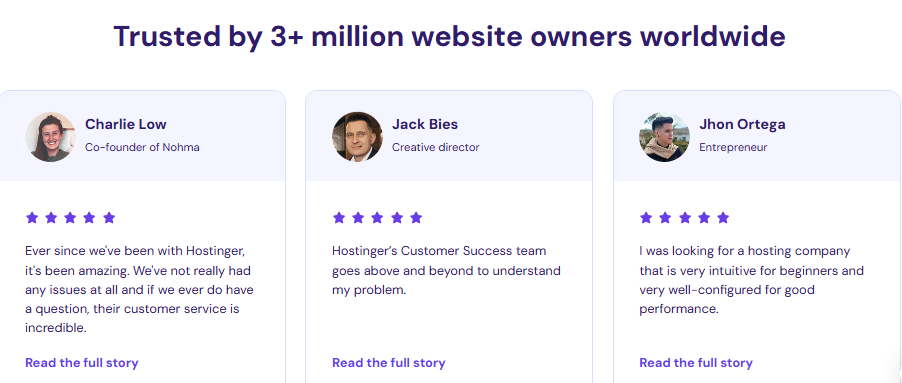Click third star in Jack Bies's rating
Image resolution: width=902 pixels, height=383 pixels.
click(x=377, y=217)
